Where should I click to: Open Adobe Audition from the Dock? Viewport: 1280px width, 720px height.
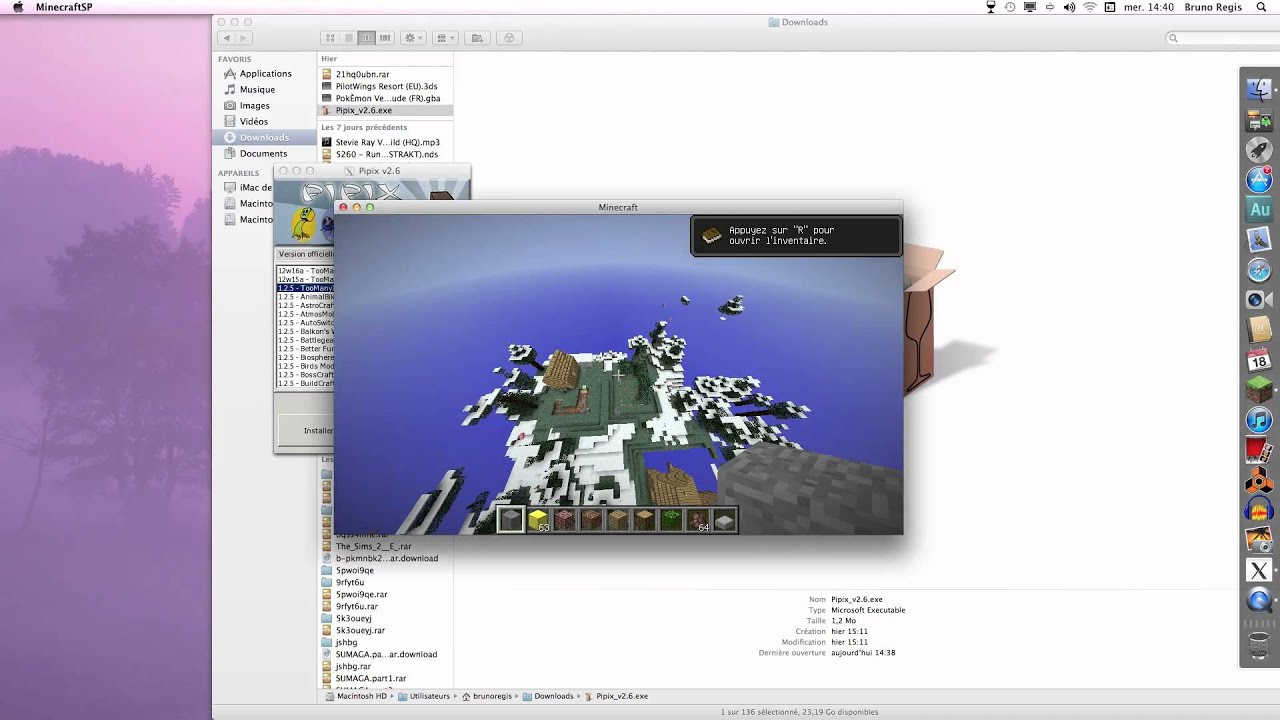point(1259,210)
